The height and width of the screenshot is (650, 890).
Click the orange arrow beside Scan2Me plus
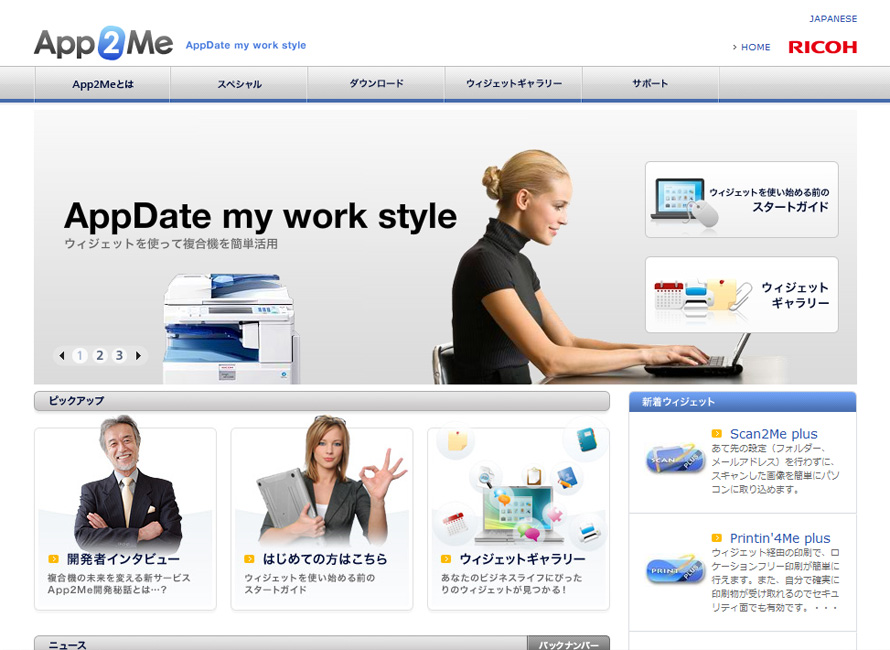click(x=717, y=434)
